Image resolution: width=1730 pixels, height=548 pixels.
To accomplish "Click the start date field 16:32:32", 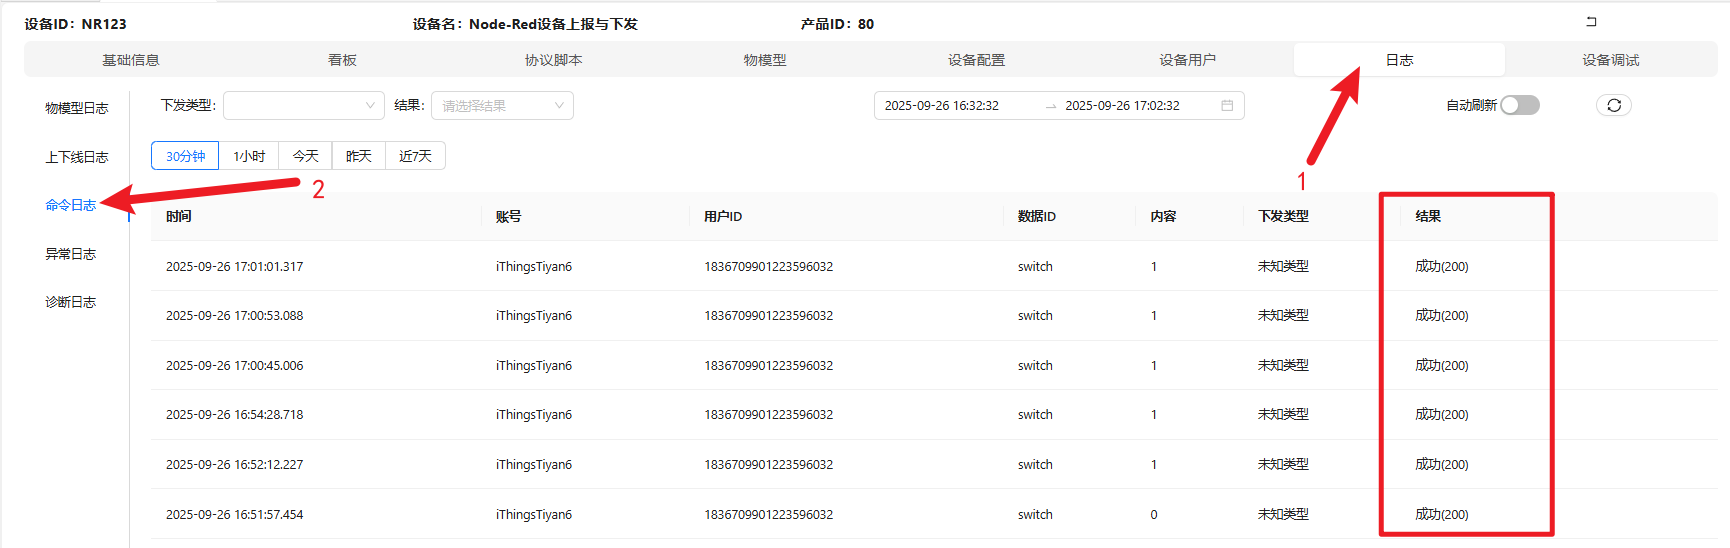I will pos(942,106).
